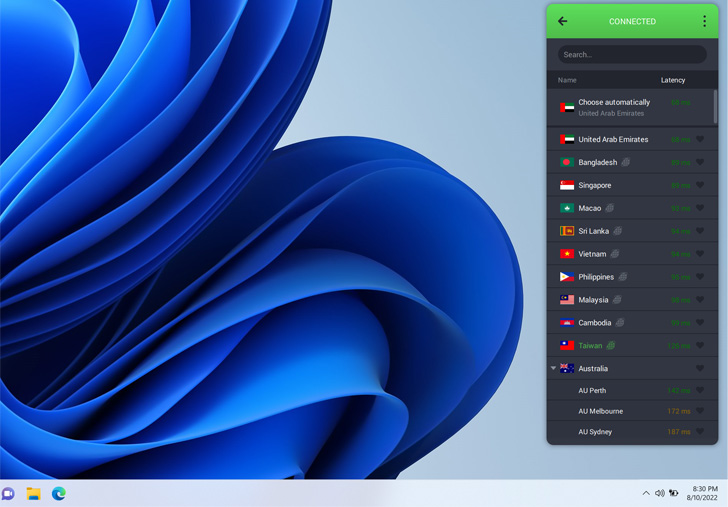
Task: Select the AU Perth server
Action: pos(592,391)
